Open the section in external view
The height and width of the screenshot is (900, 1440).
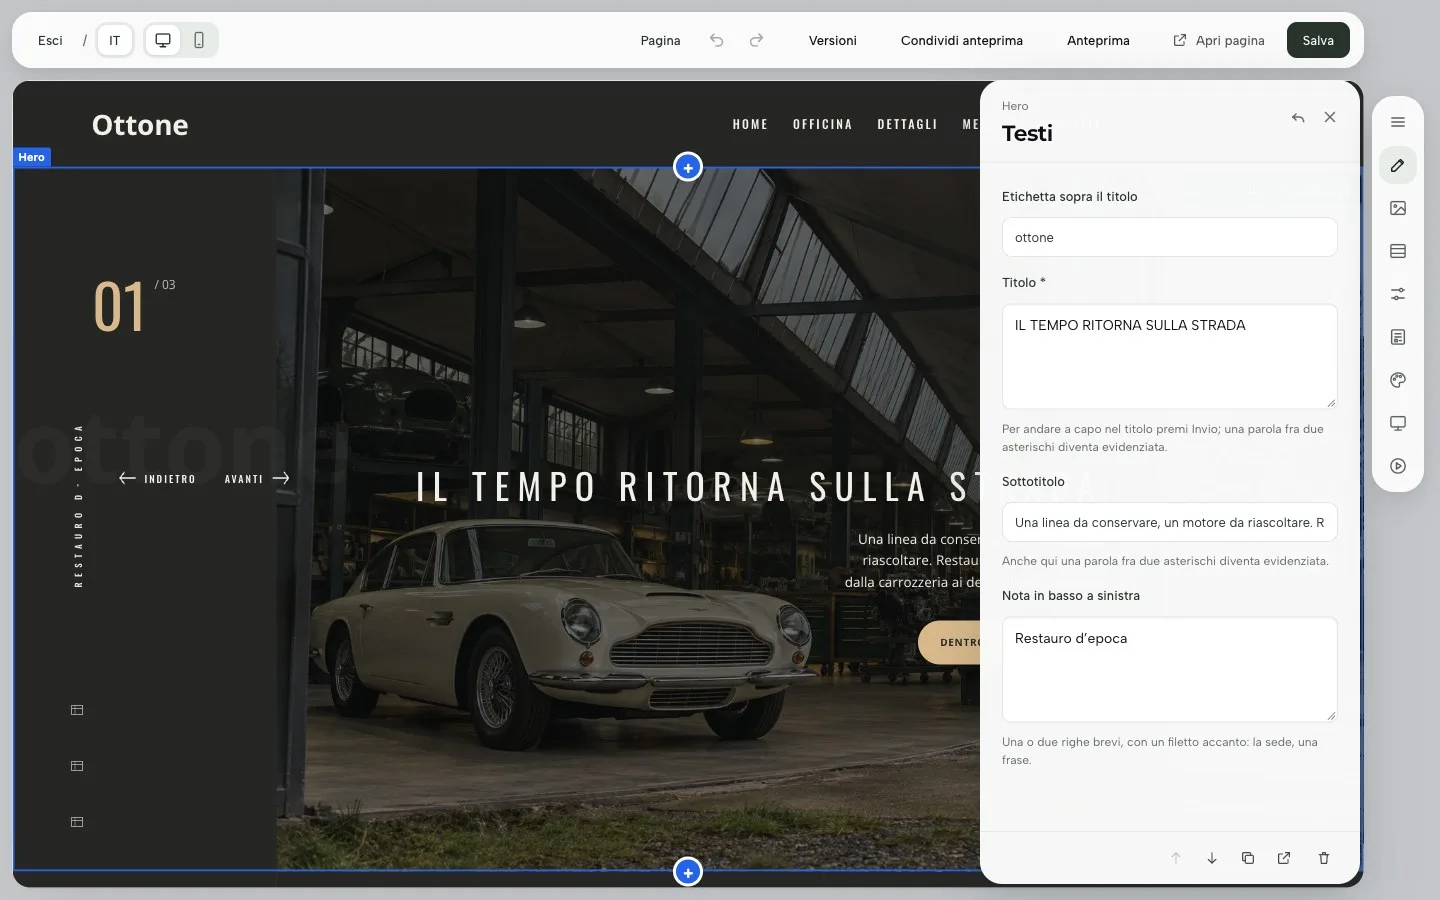[1284, 858]
